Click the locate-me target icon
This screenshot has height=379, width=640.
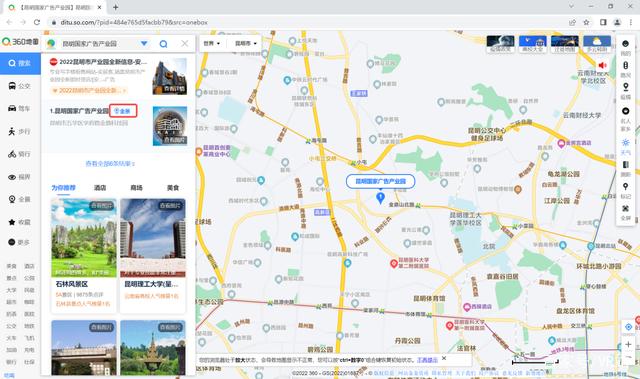point(629,328)
